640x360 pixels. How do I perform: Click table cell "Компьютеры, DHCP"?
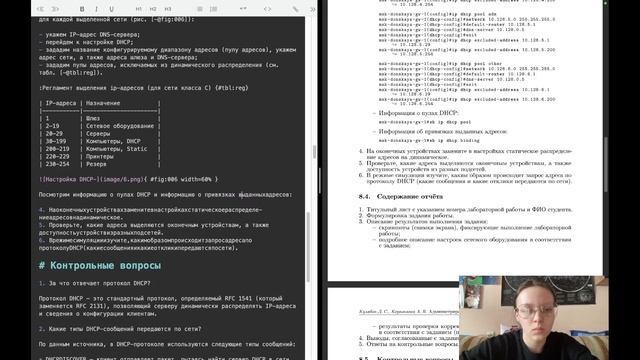click(x=113, y=141)
